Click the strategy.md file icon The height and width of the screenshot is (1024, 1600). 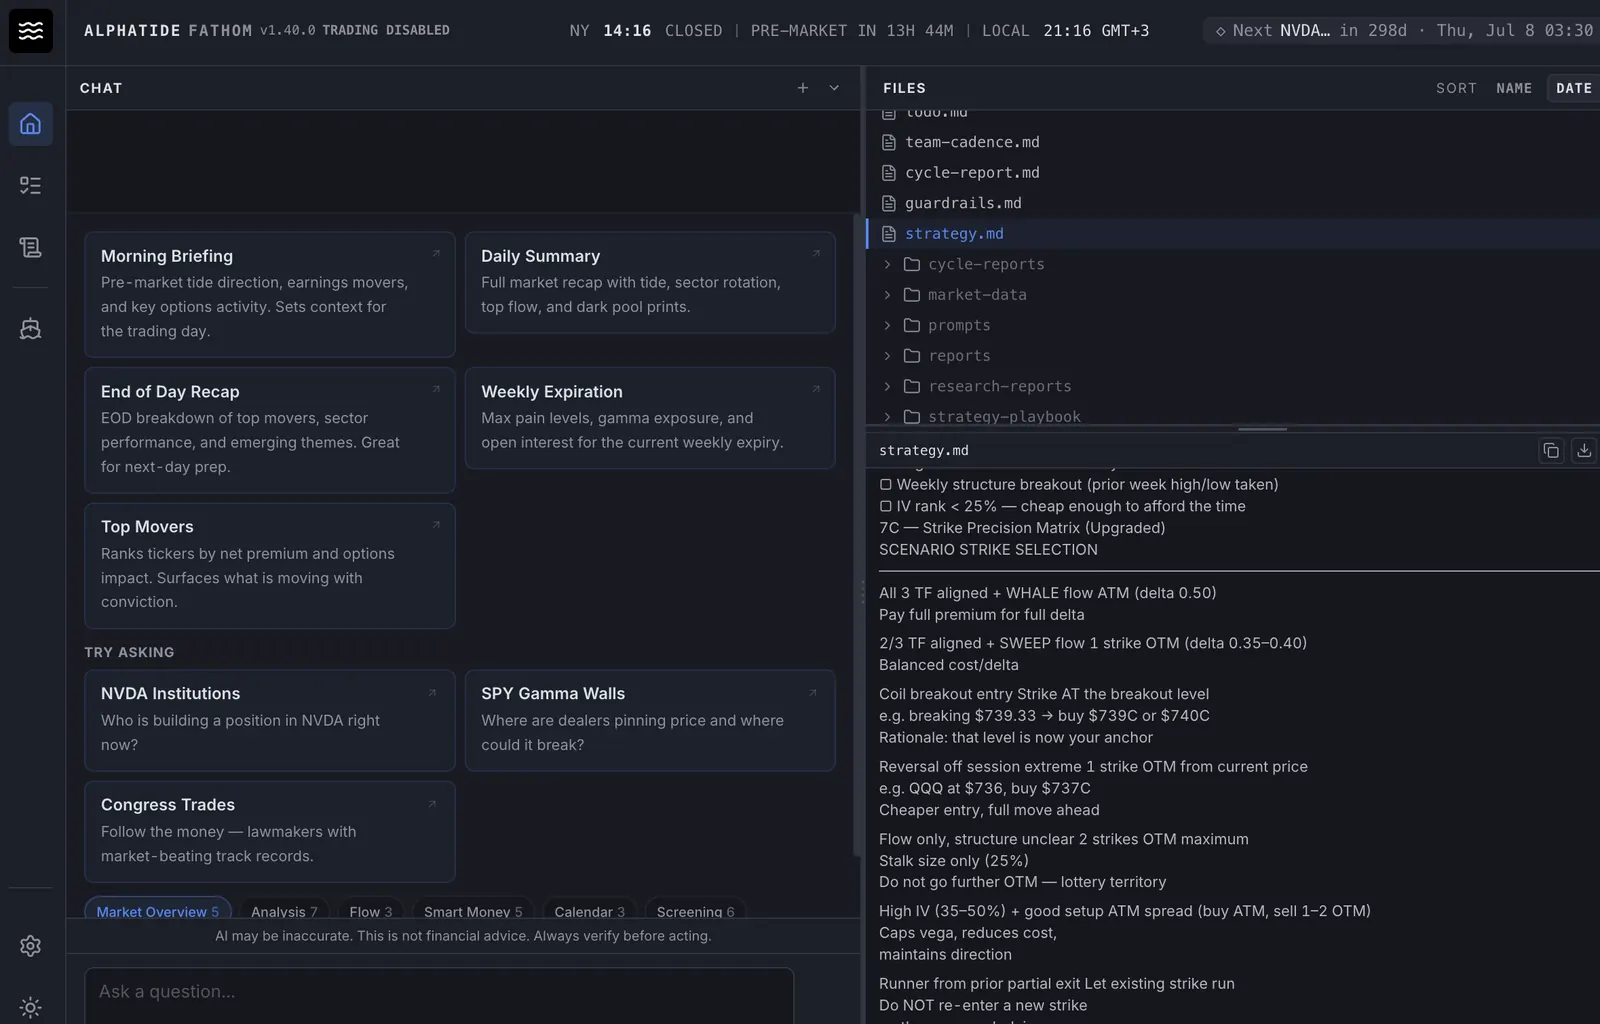(889, 234)
